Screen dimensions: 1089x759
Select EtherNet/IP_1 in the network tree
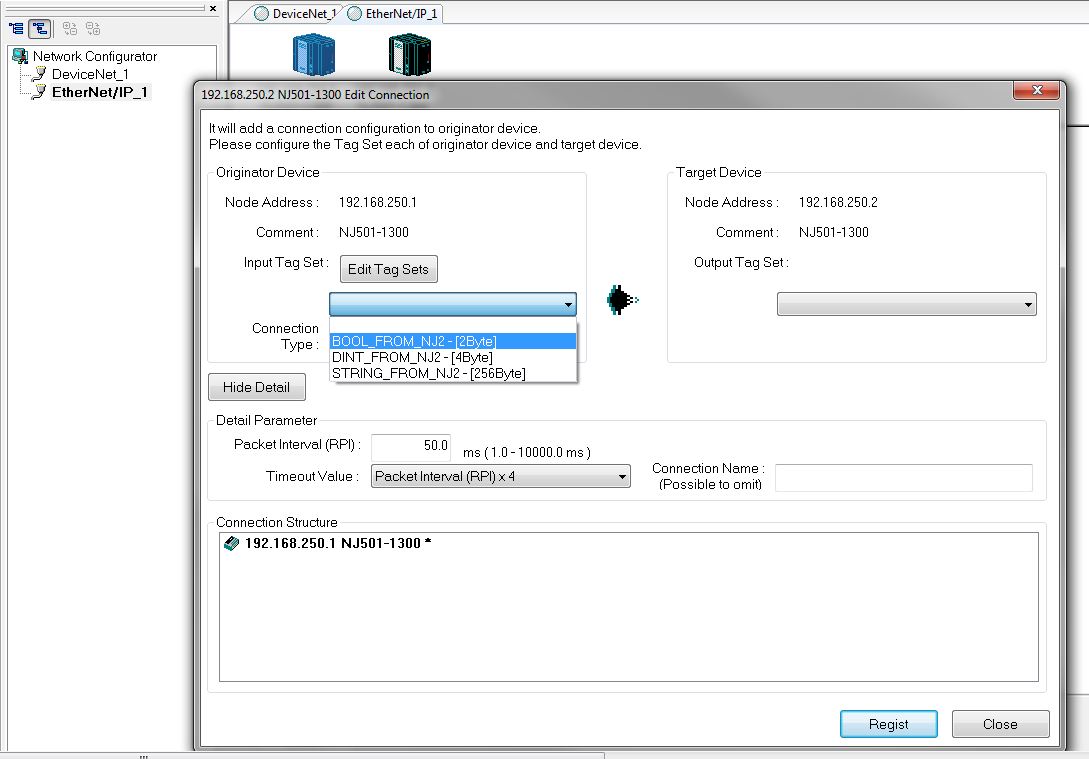pos(99,92)
